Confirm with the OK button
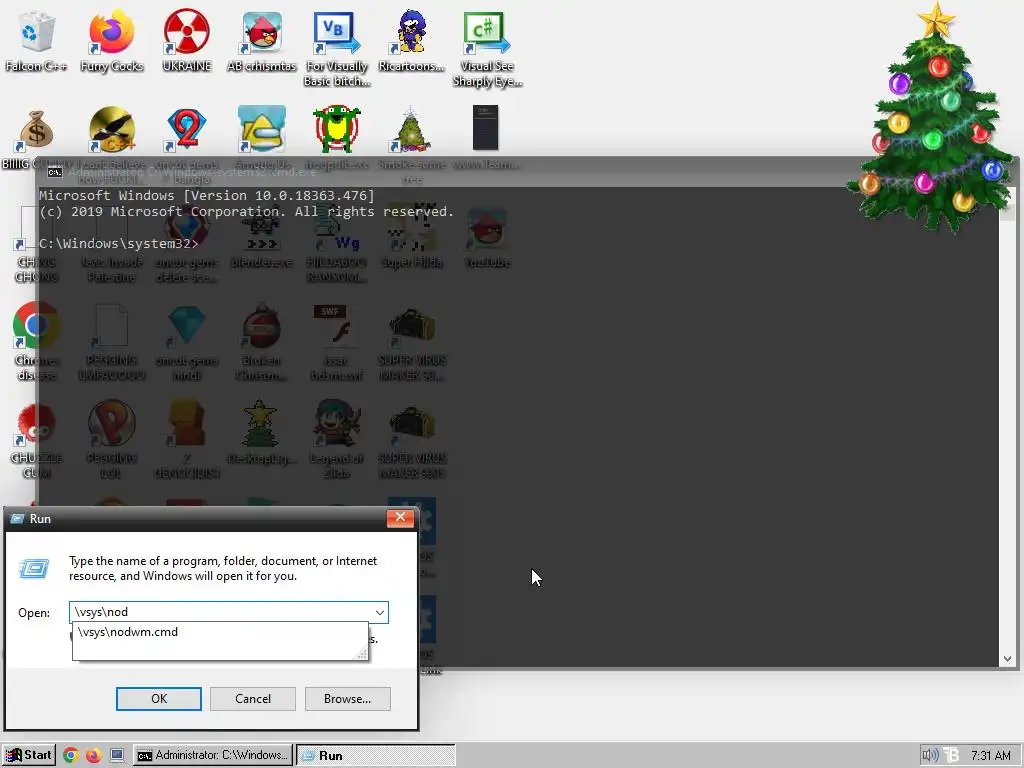Image resolution: width=1024 pixels, height=768 pixels. [159, 699]
